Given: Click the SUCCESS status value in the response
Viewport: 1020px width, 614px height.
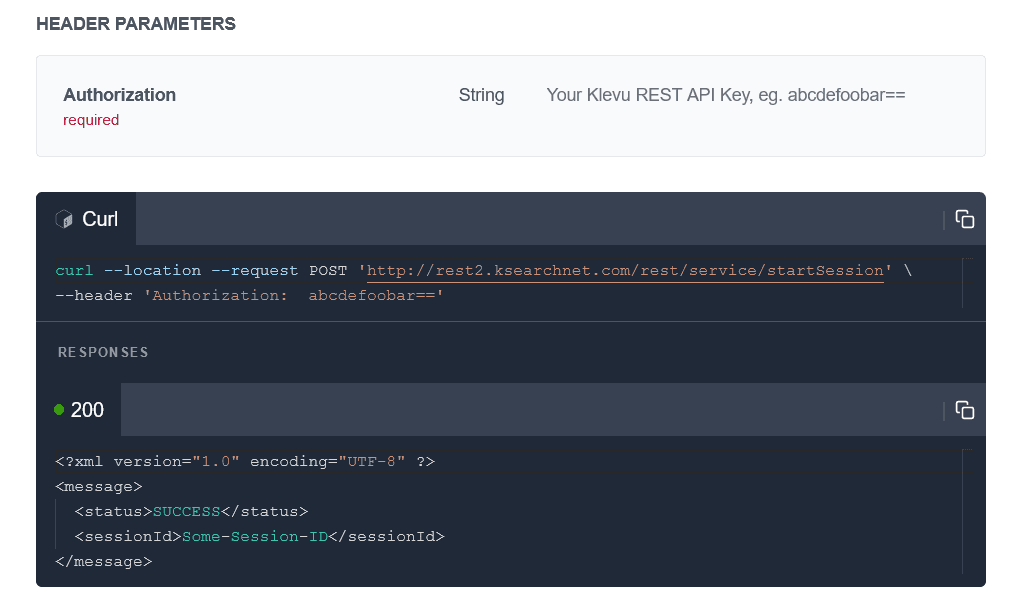Looking at the screenshot, I should tap(186, 512).
